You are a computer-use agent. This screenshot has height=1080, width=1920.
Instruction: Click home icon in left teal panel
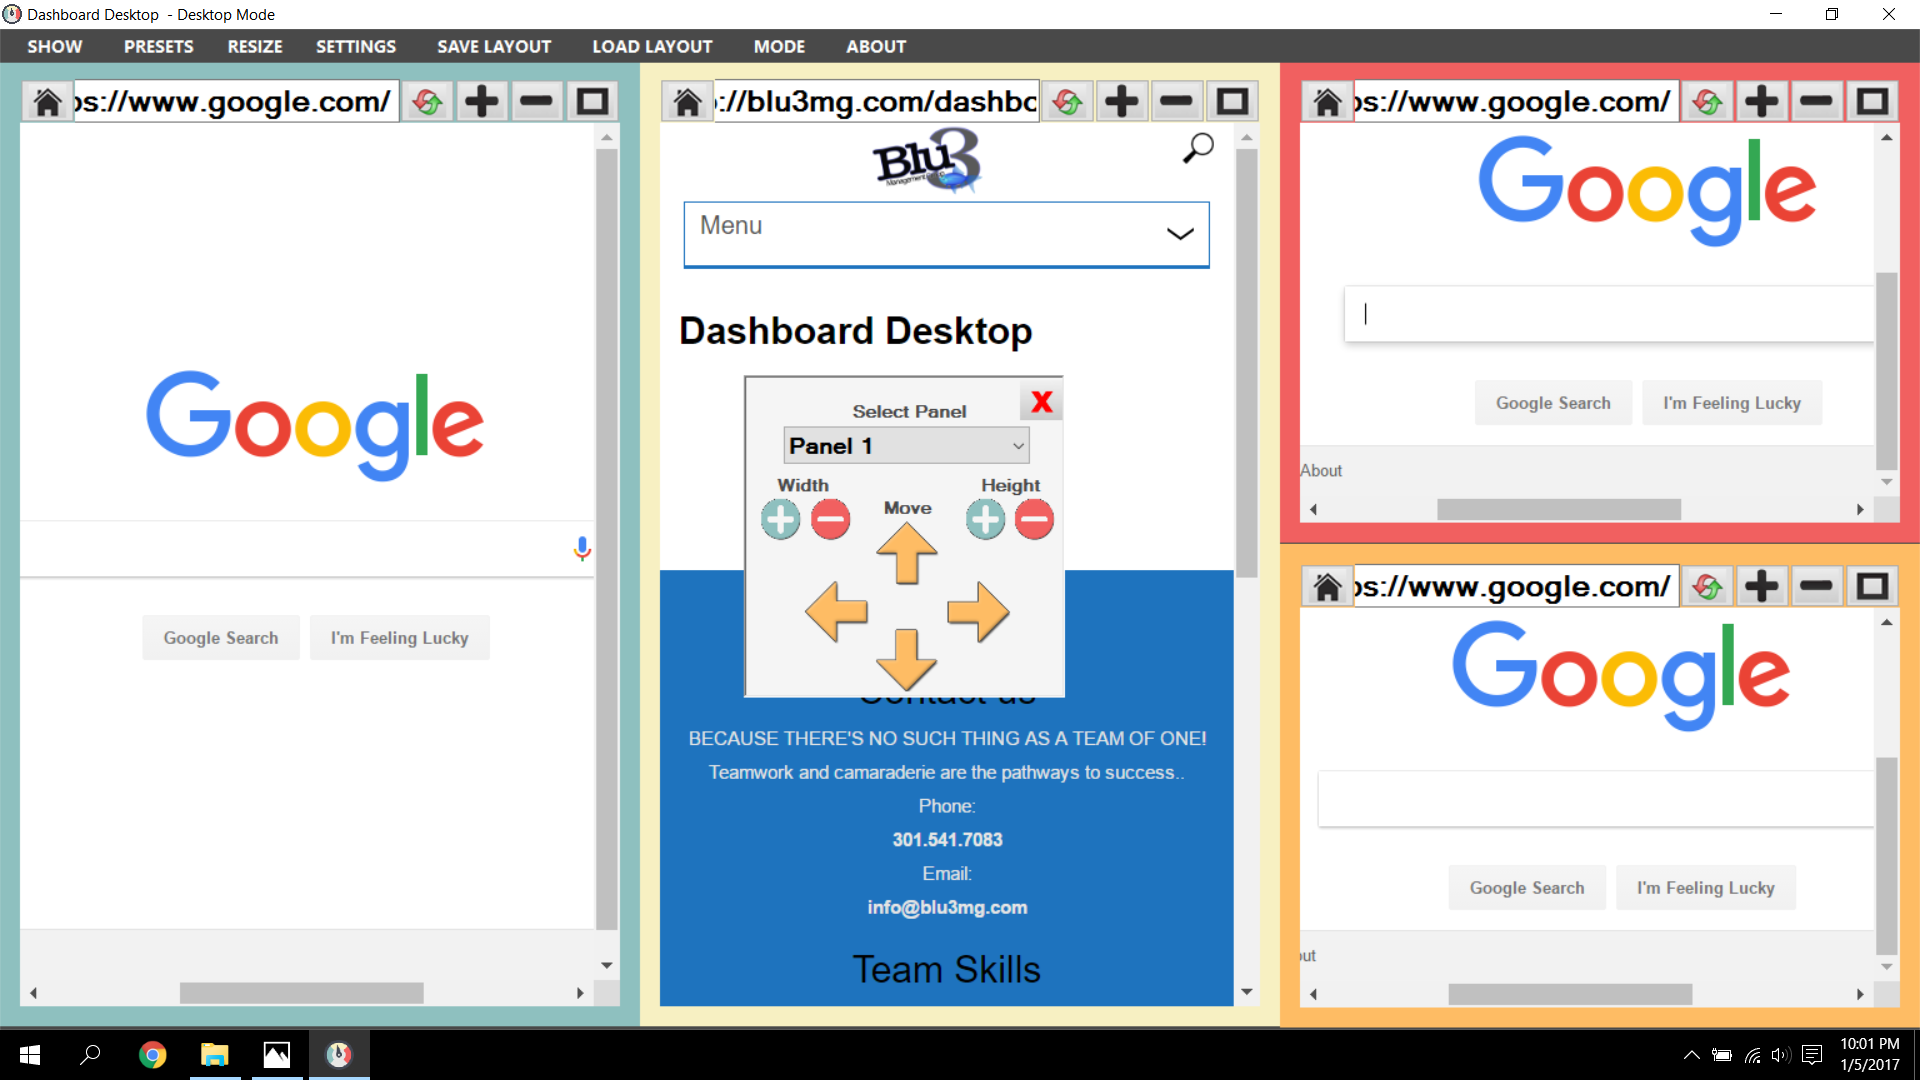pyautogui.click(x=47, y=102)
